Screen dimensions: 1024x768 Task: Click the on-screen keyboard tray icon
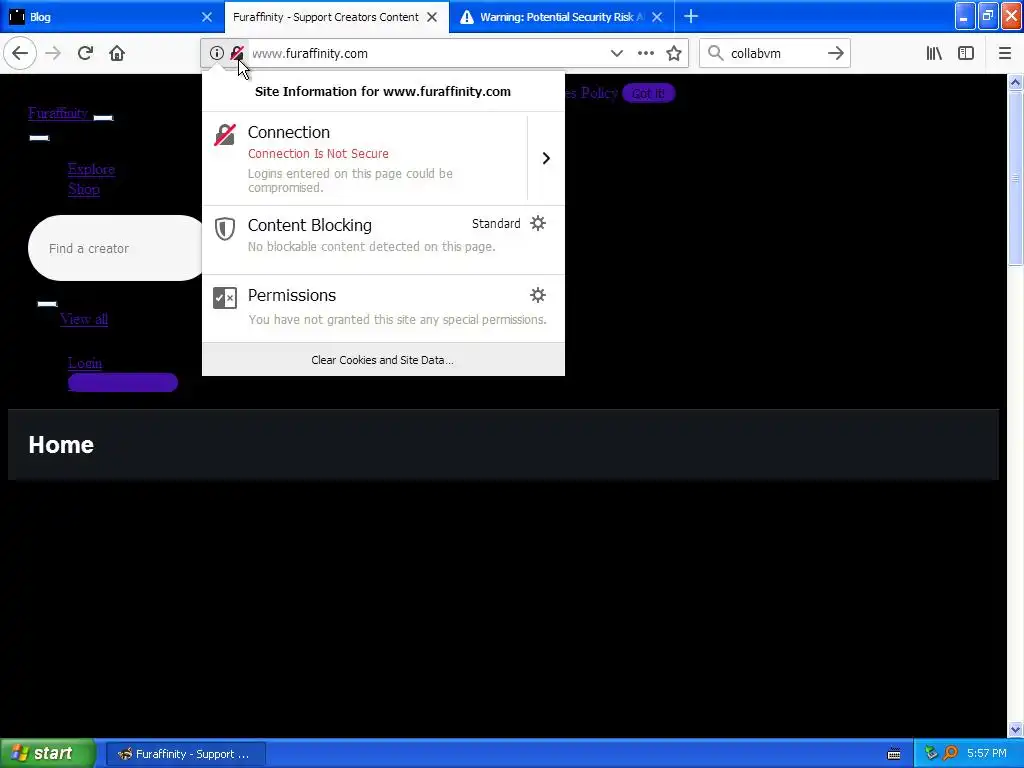[x=894, y=754]
